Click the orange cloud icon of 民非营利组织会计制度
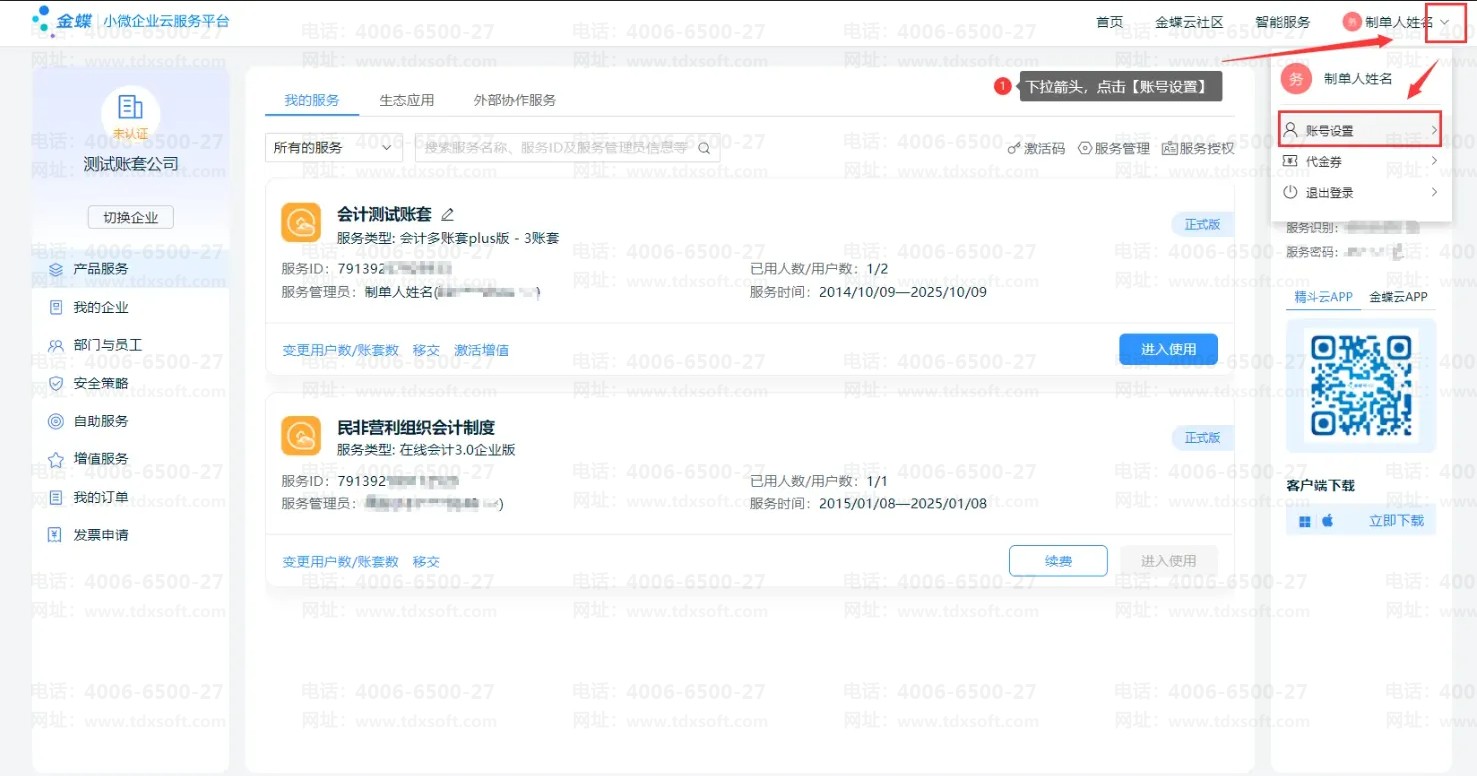The height and width of the screenshot is (776, 1477). 301,436
